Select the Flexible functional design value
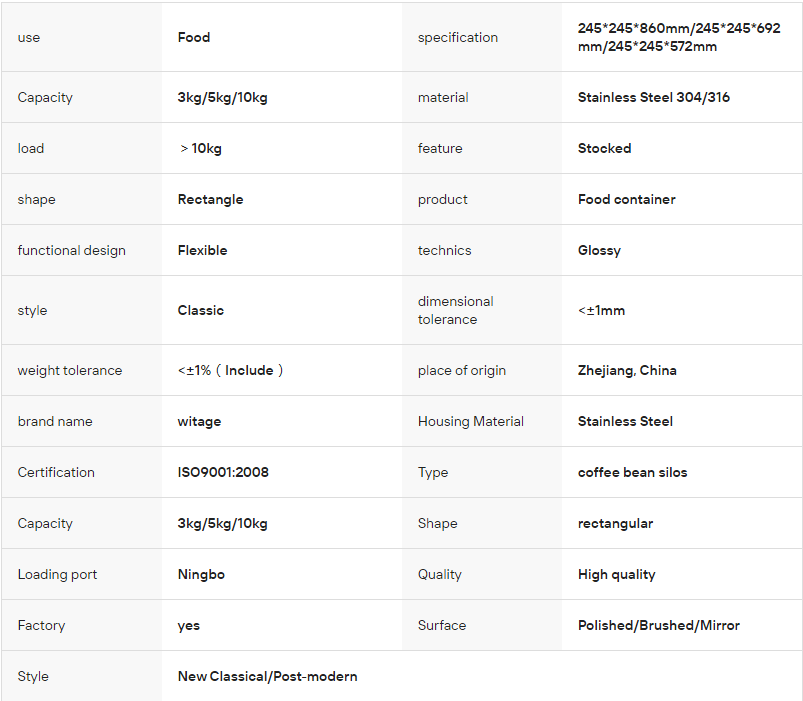This screenshot has width=803, height=701. point(202,250)
